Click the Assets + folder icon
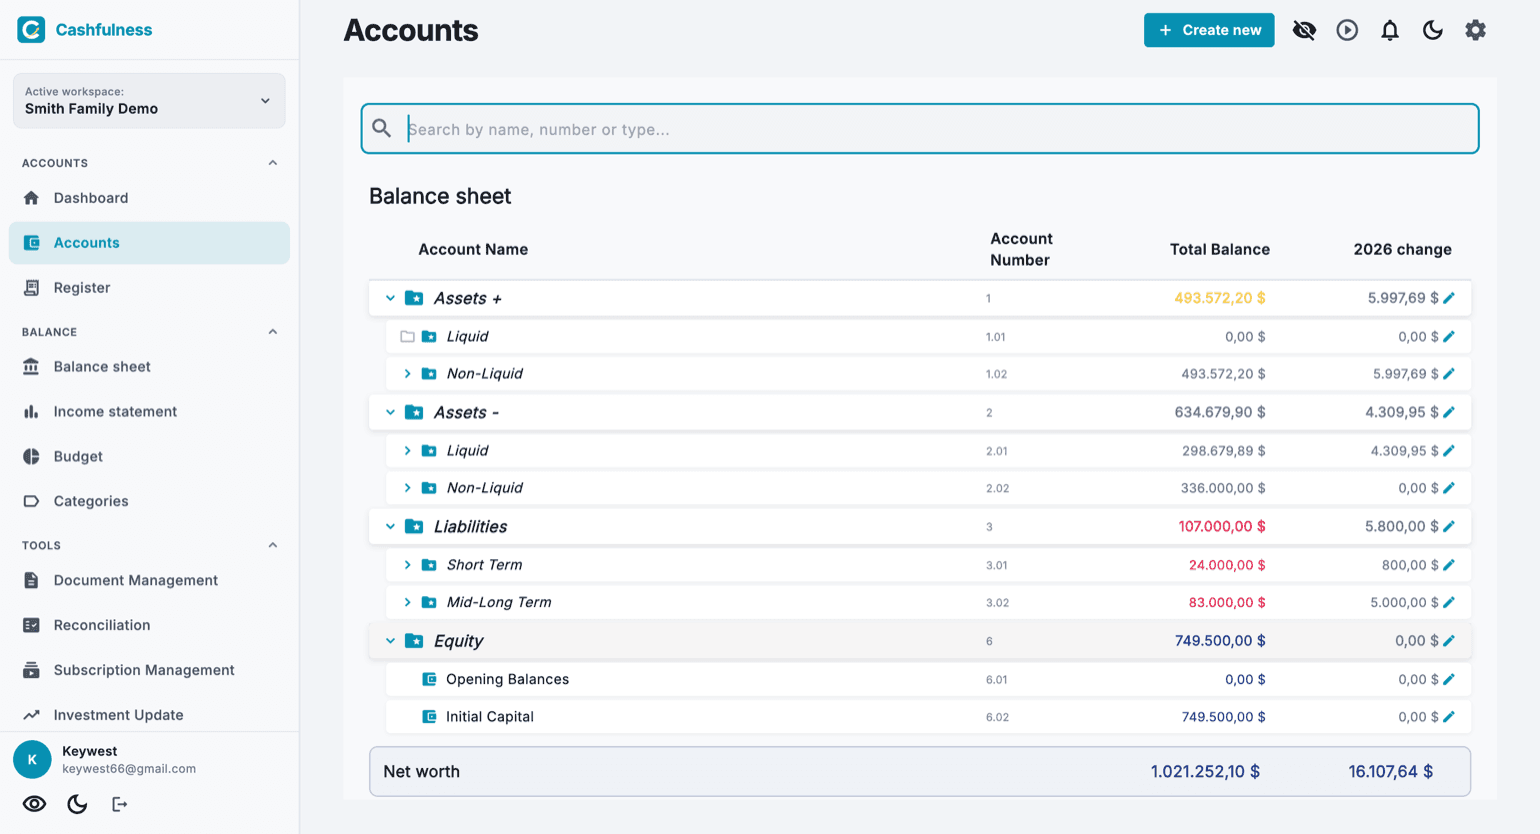Screen dimensions: 1540x834 click(414, 298)
